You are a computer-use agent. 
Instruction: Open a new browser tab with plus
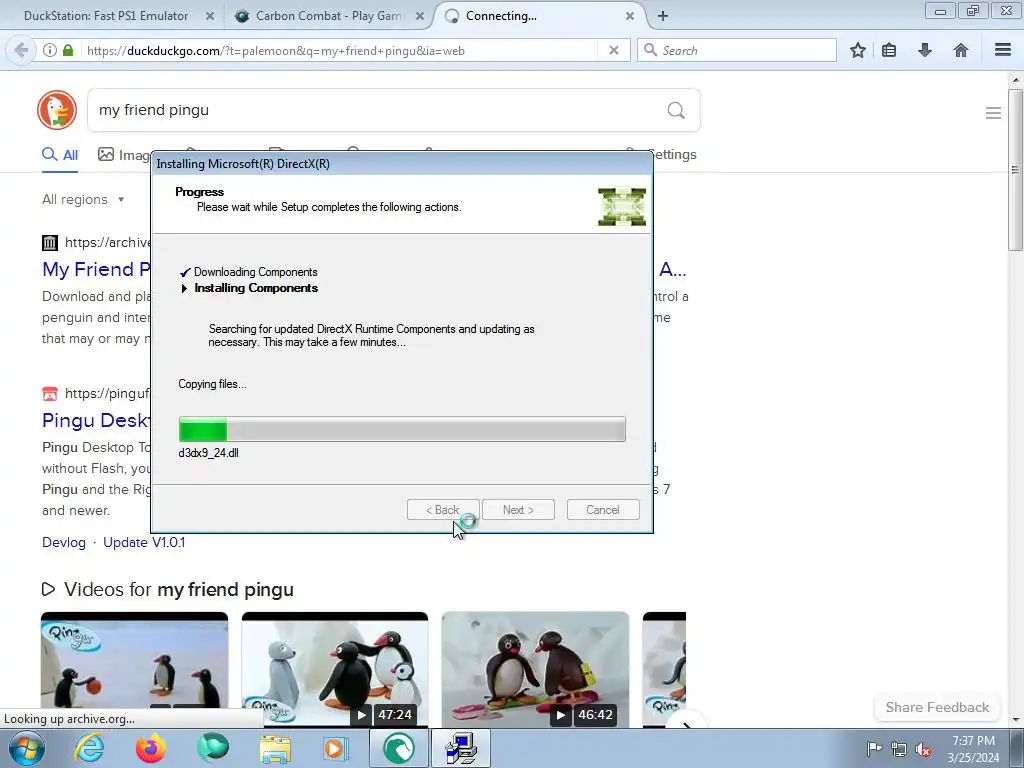pyautogui.click(x=663, y=16)
